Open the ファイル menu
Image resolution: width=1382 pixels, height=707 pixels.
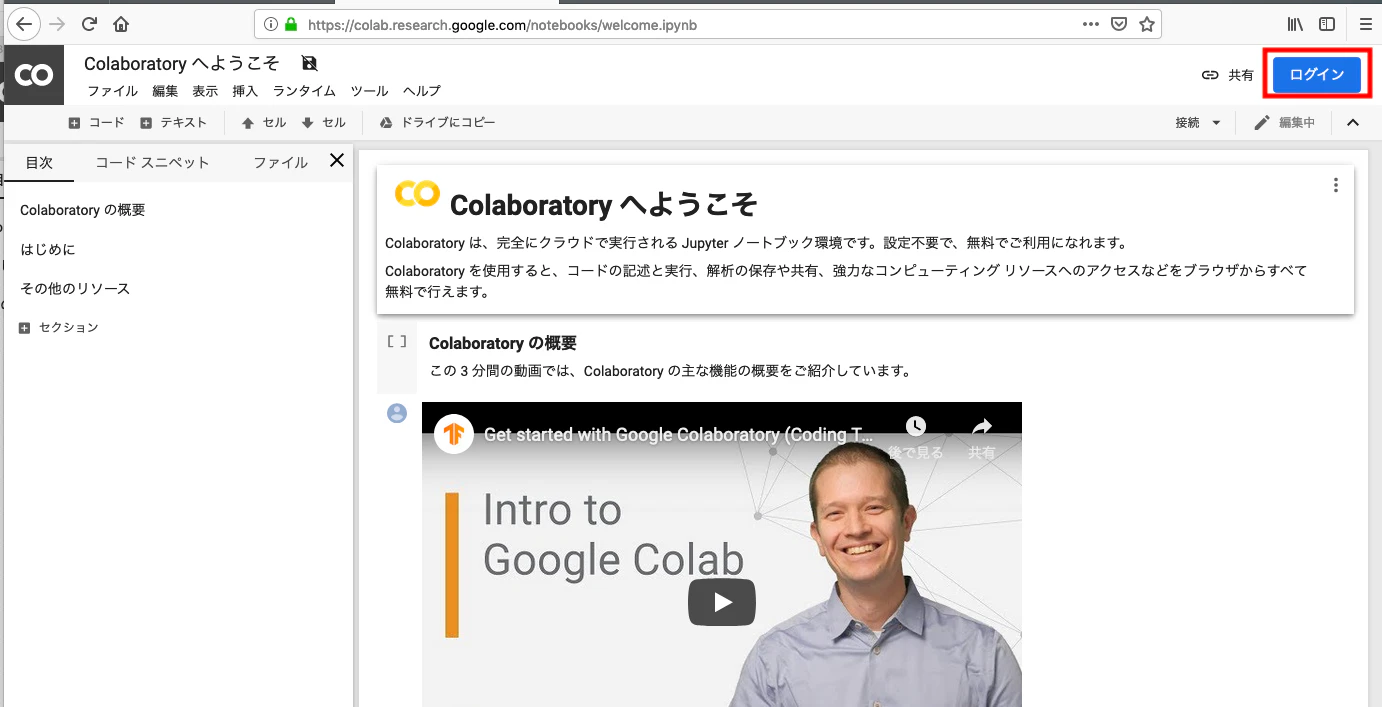pos(113,91)
